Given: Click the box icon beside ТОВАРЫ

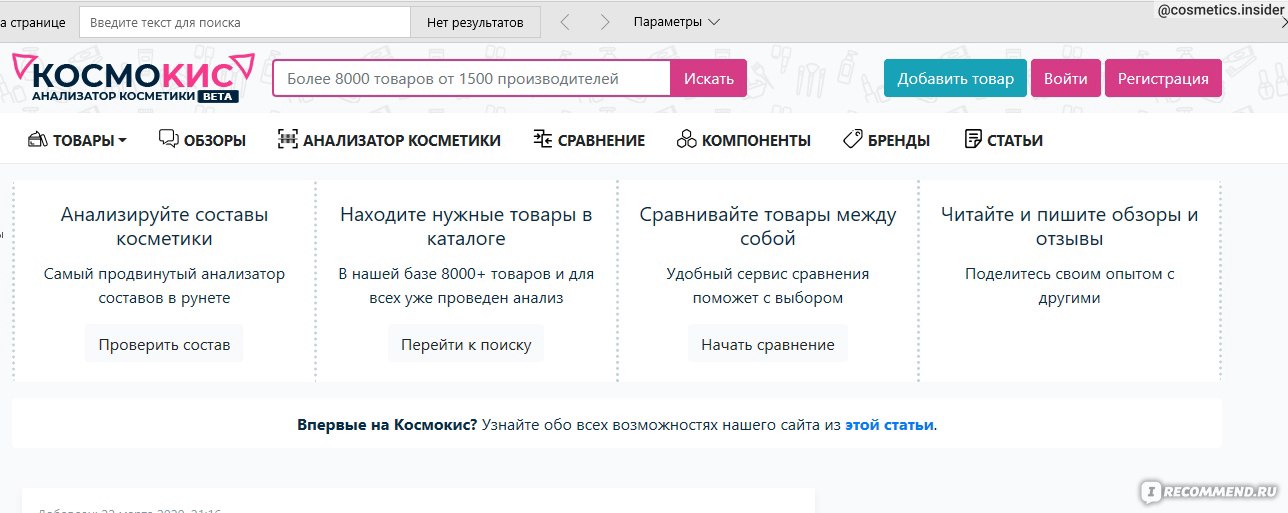Looking at the screenshot, I should (x=38, y=140).
